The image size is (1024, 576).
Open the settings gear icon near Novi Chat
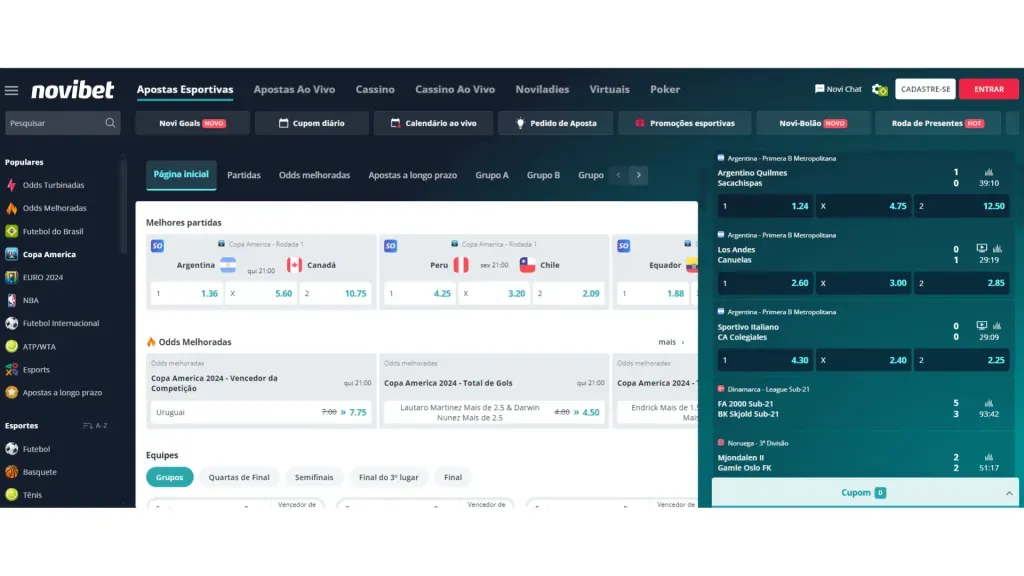tap(879, 89)
